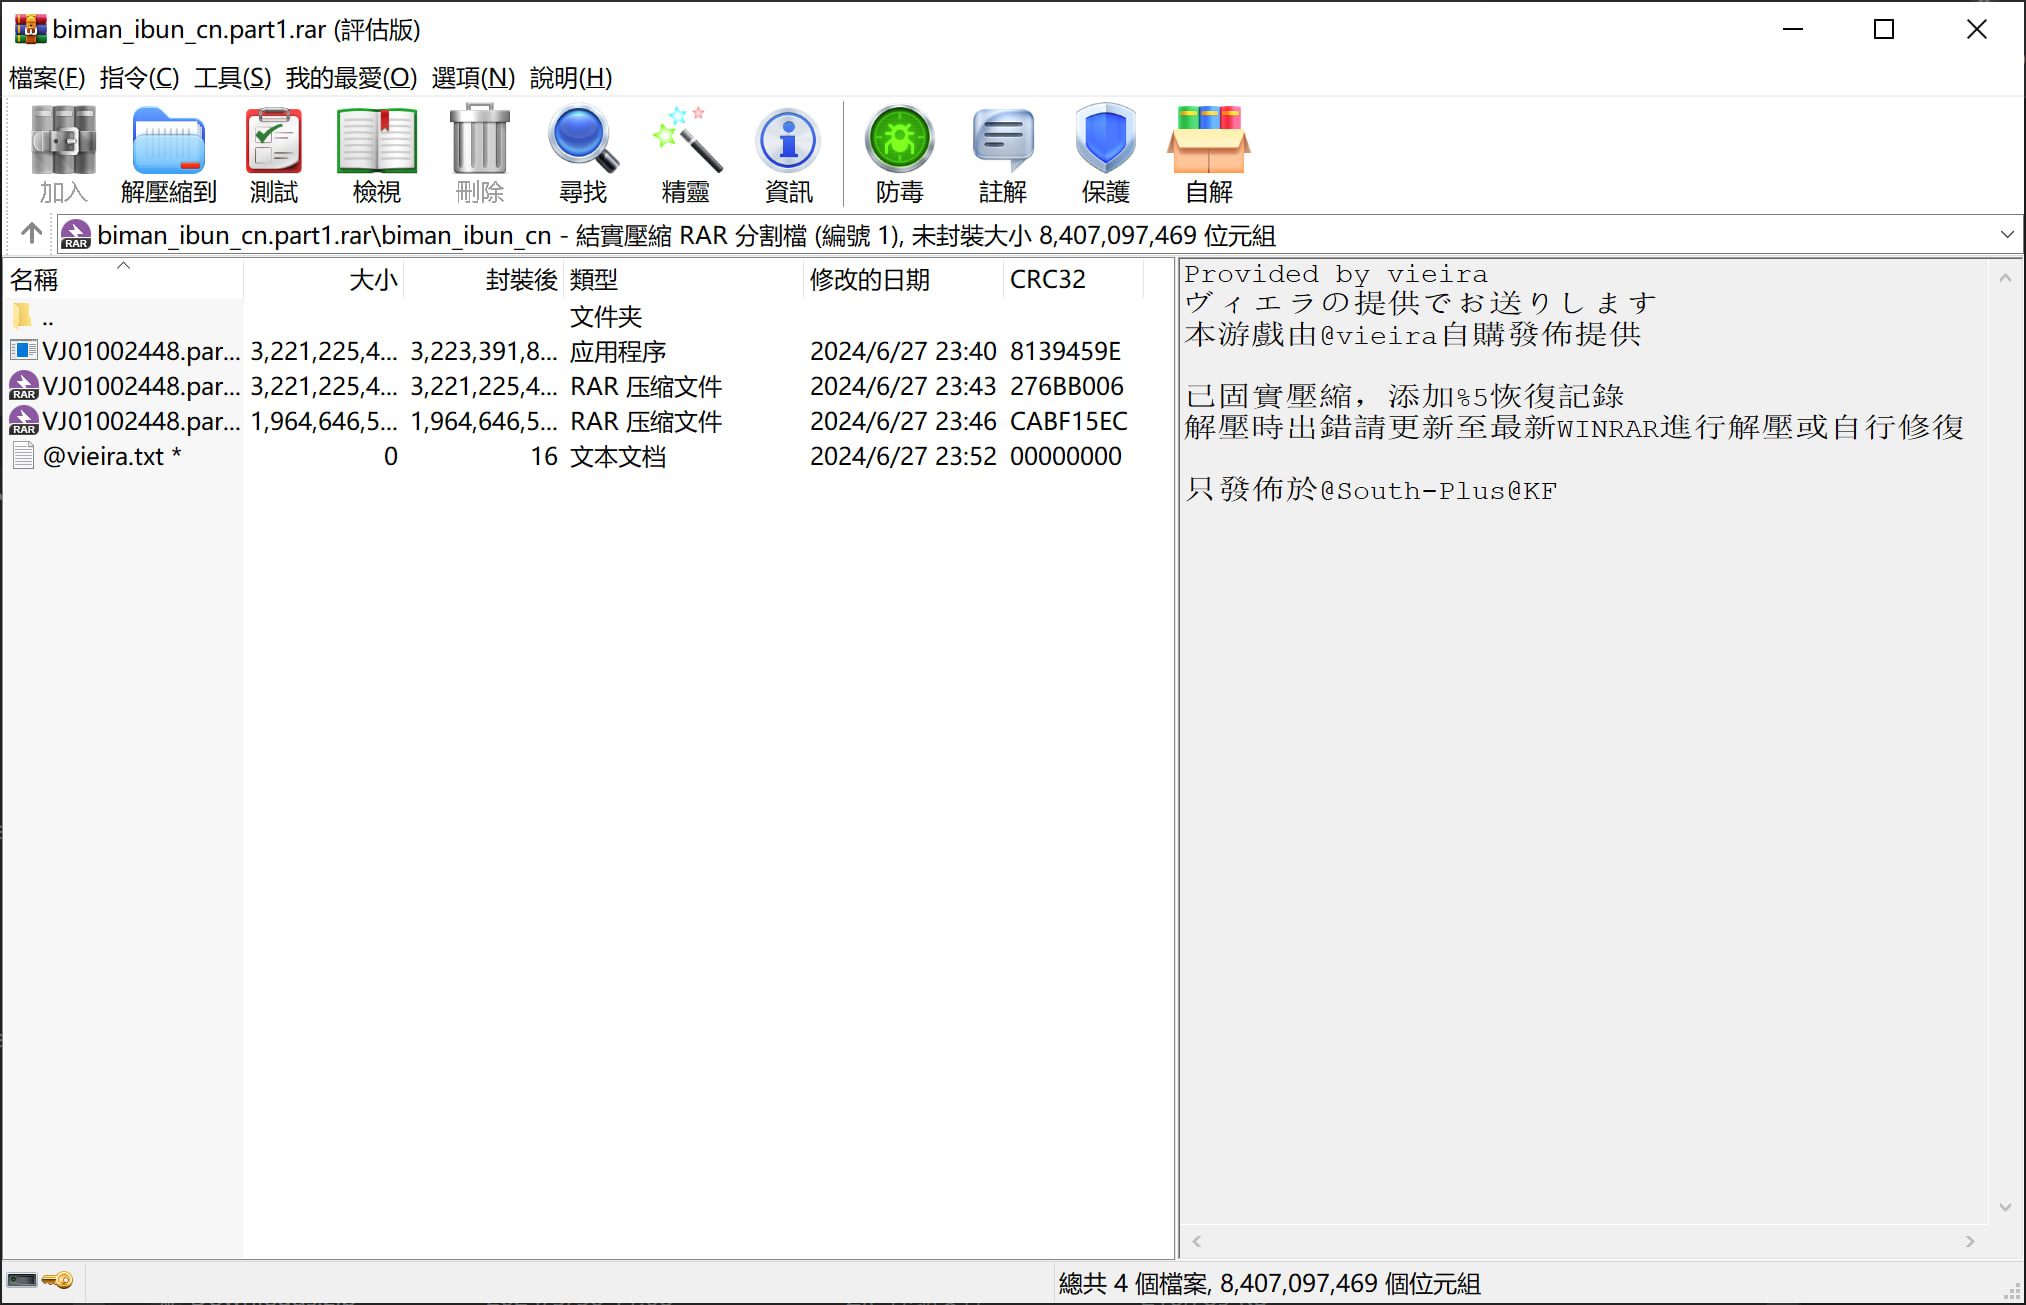This screenshot has height=1305, width=2026.
Task: Show archive 資訊 (Info) icon
Action: click(789, 153)
